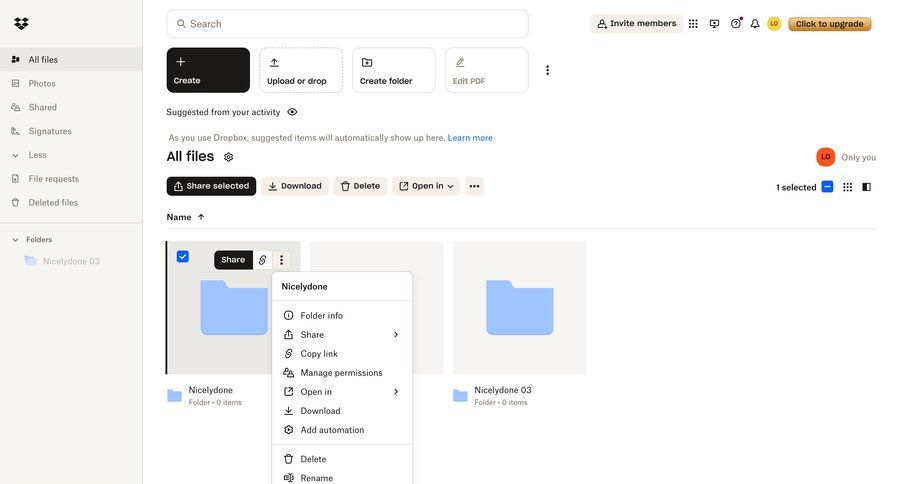The image size is (900, 484).
Task: Sort by Name column header
Action: point(185,217)
